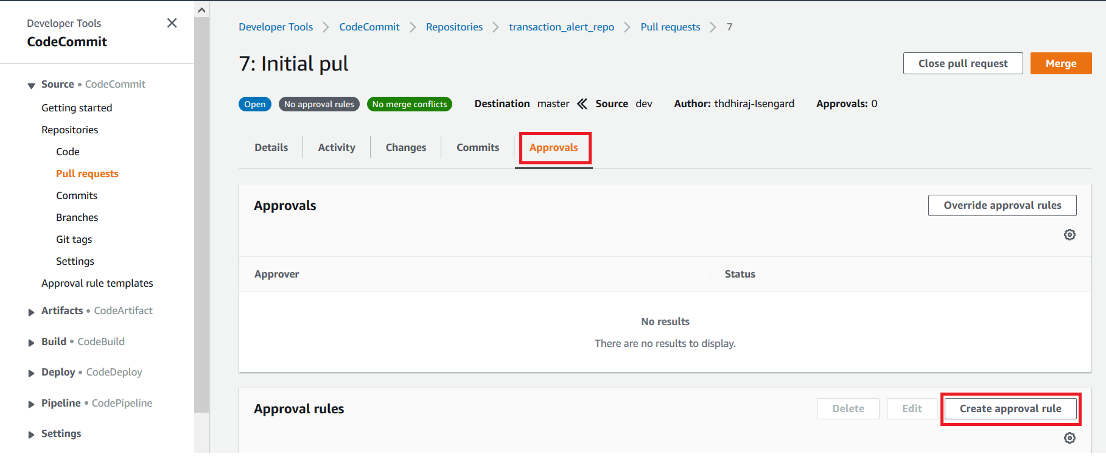Click the Close pull request button

(x=963, y=63)
